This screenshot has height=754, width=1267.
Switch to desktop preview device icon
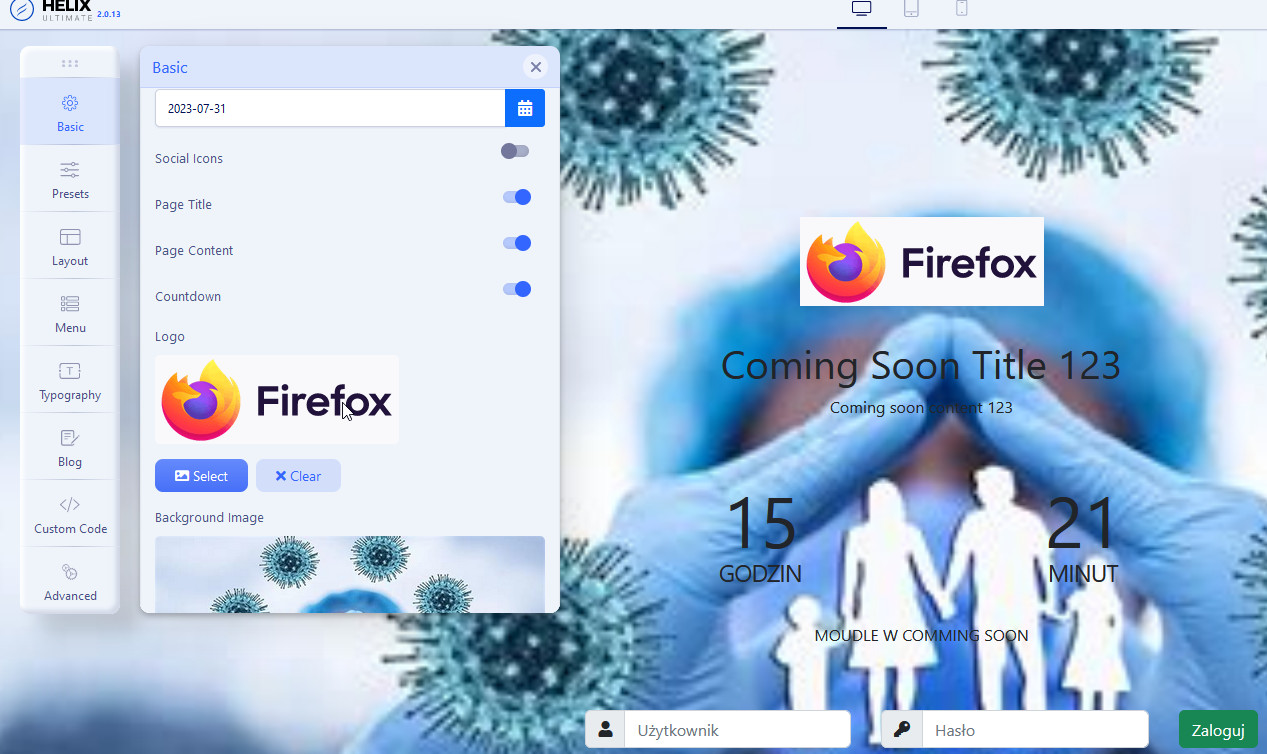(862, 9)
